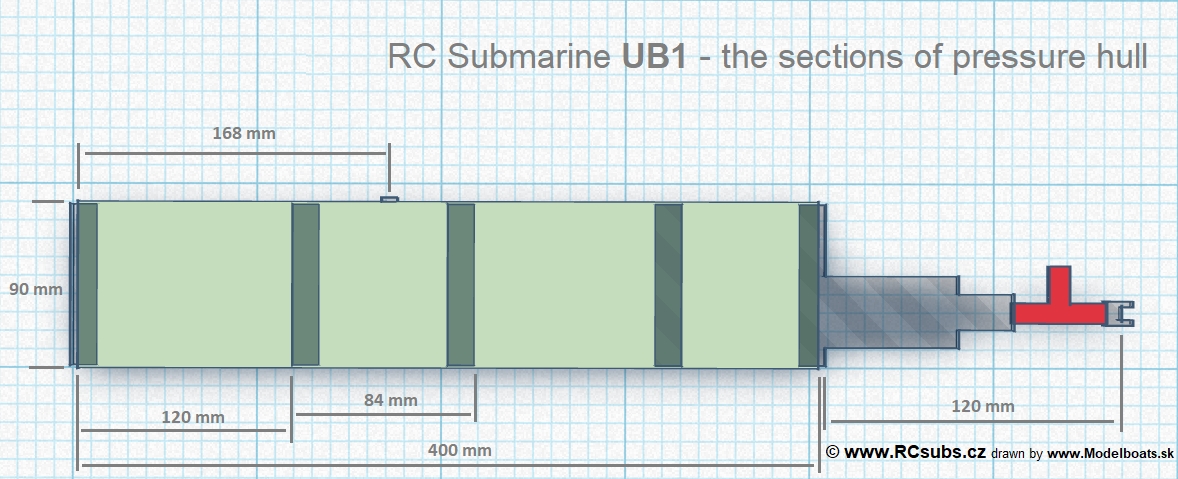Click the second dark bulkhead from left
The width and height of the screenshot is (1178, 479).
[305, 284]
